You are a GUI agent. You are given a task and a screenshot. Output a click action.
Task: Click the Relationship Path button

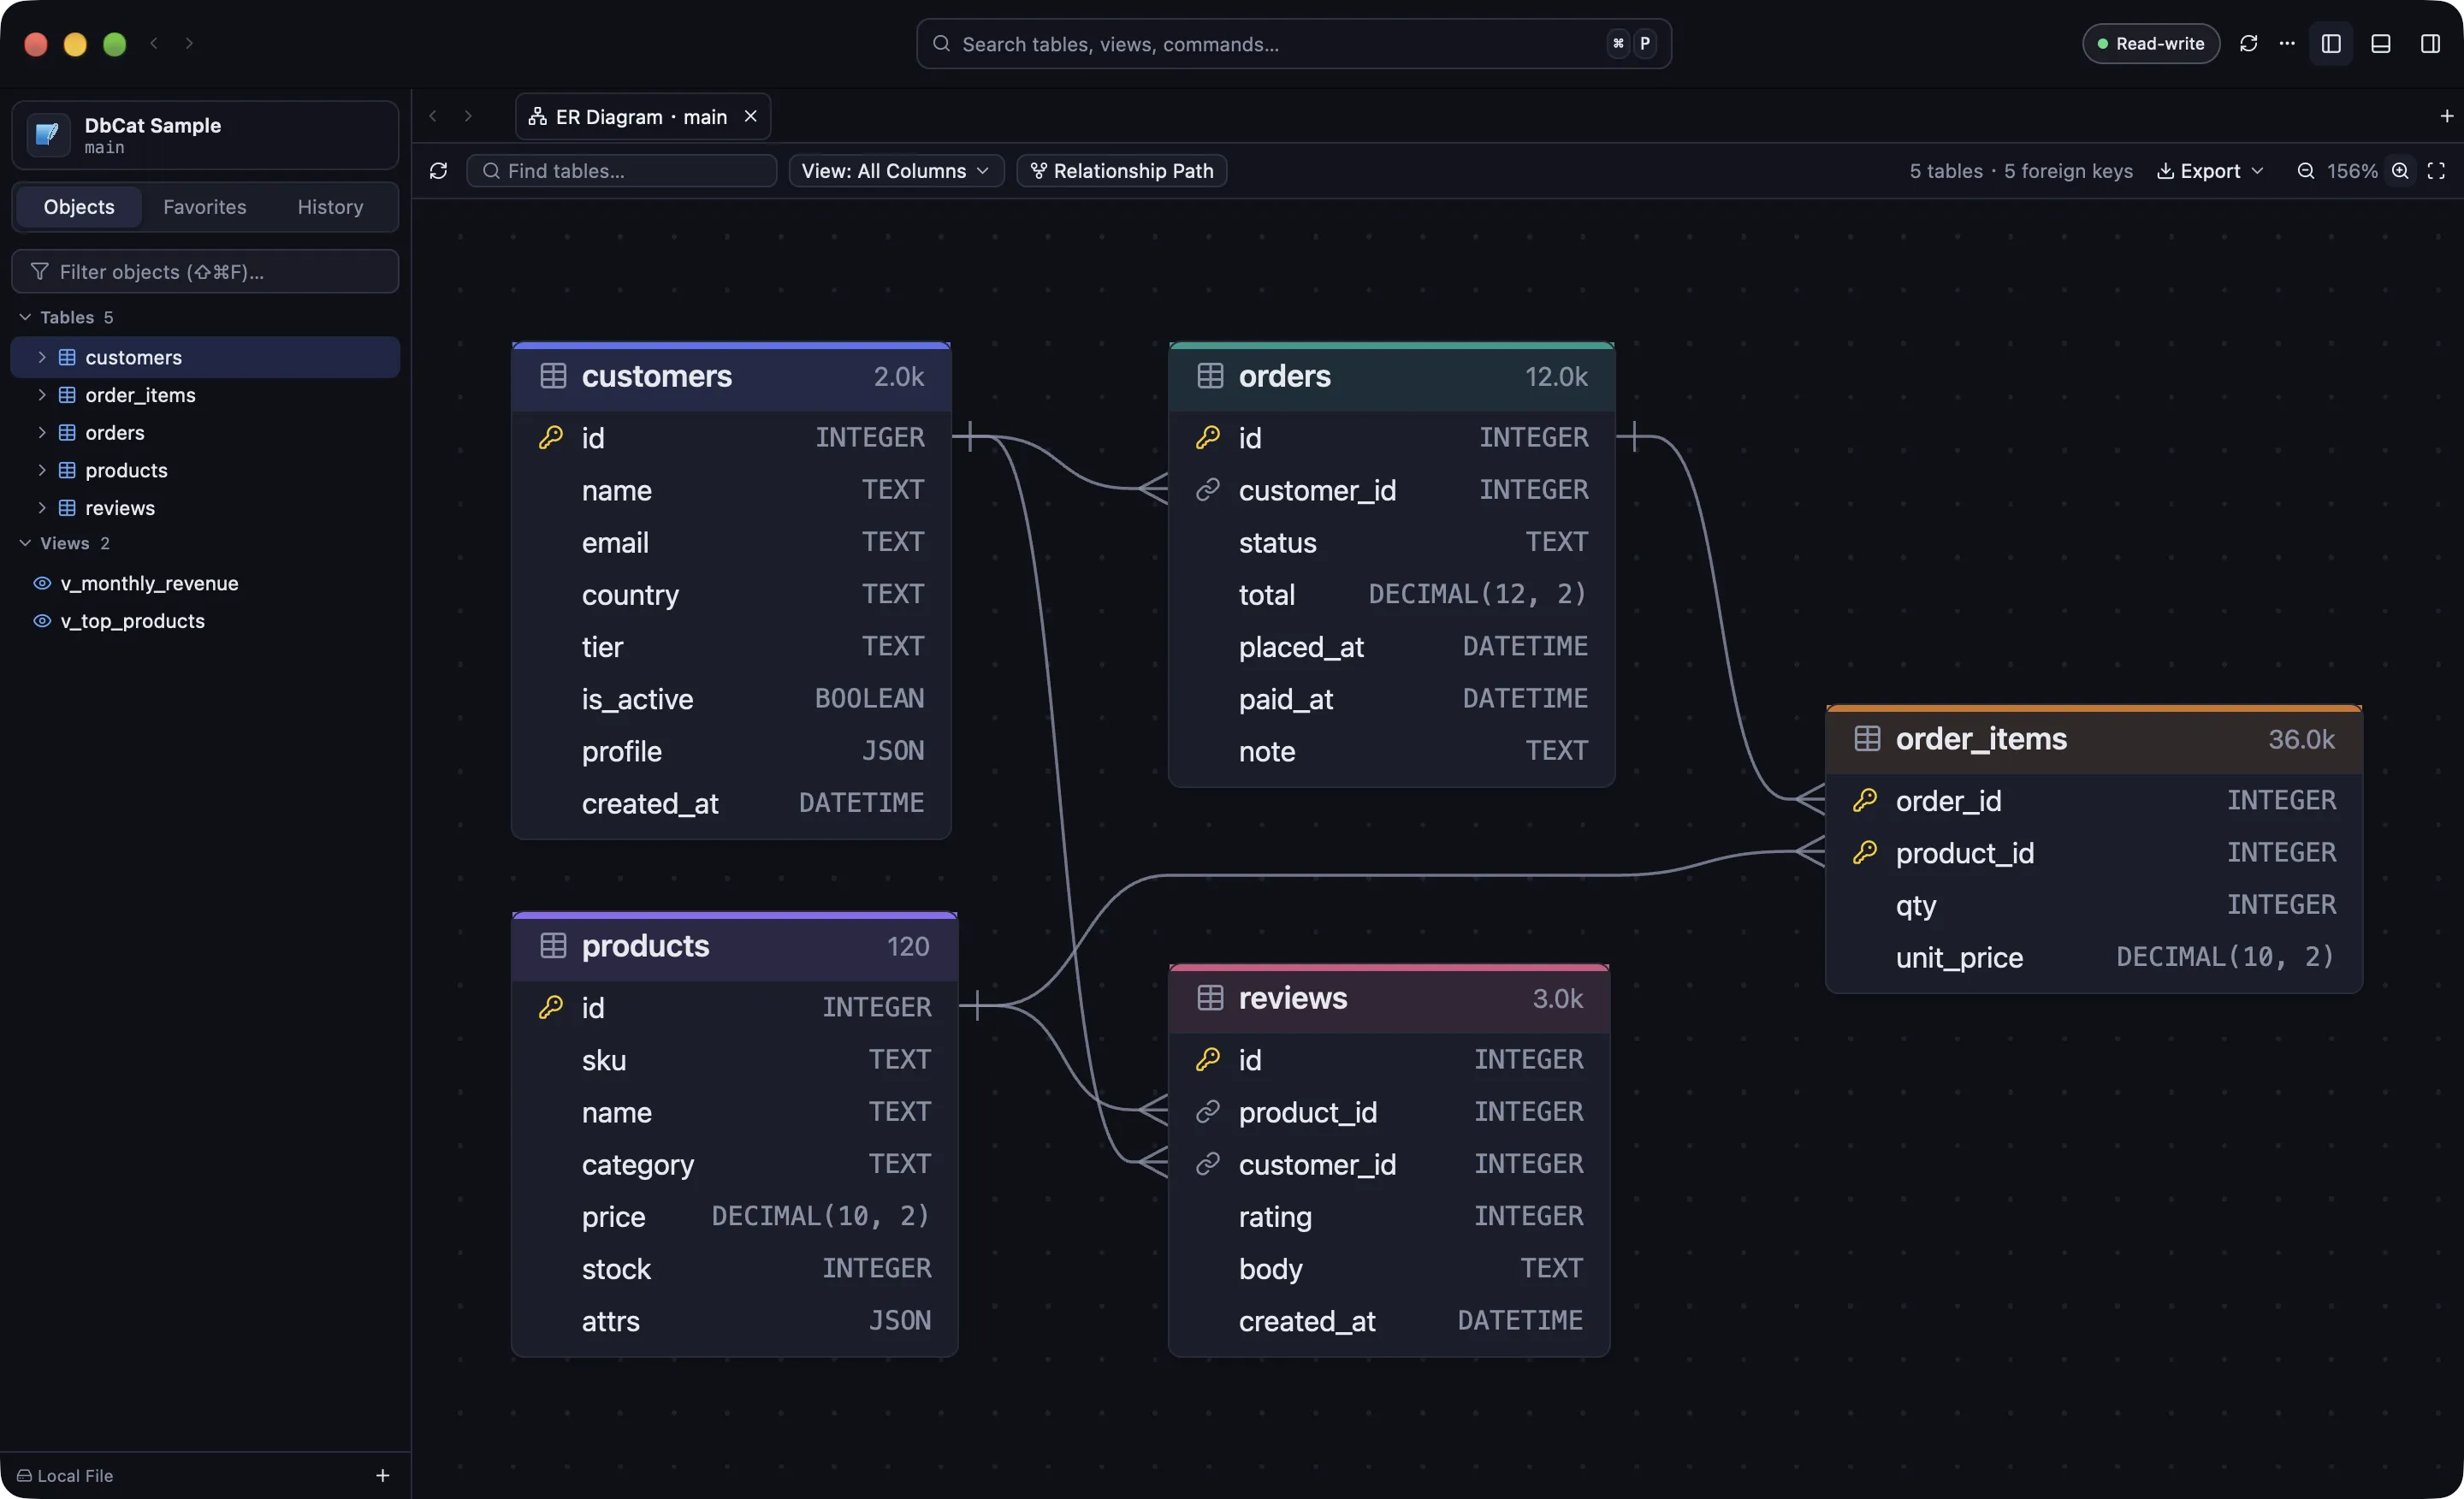(x=1122, y=171)
